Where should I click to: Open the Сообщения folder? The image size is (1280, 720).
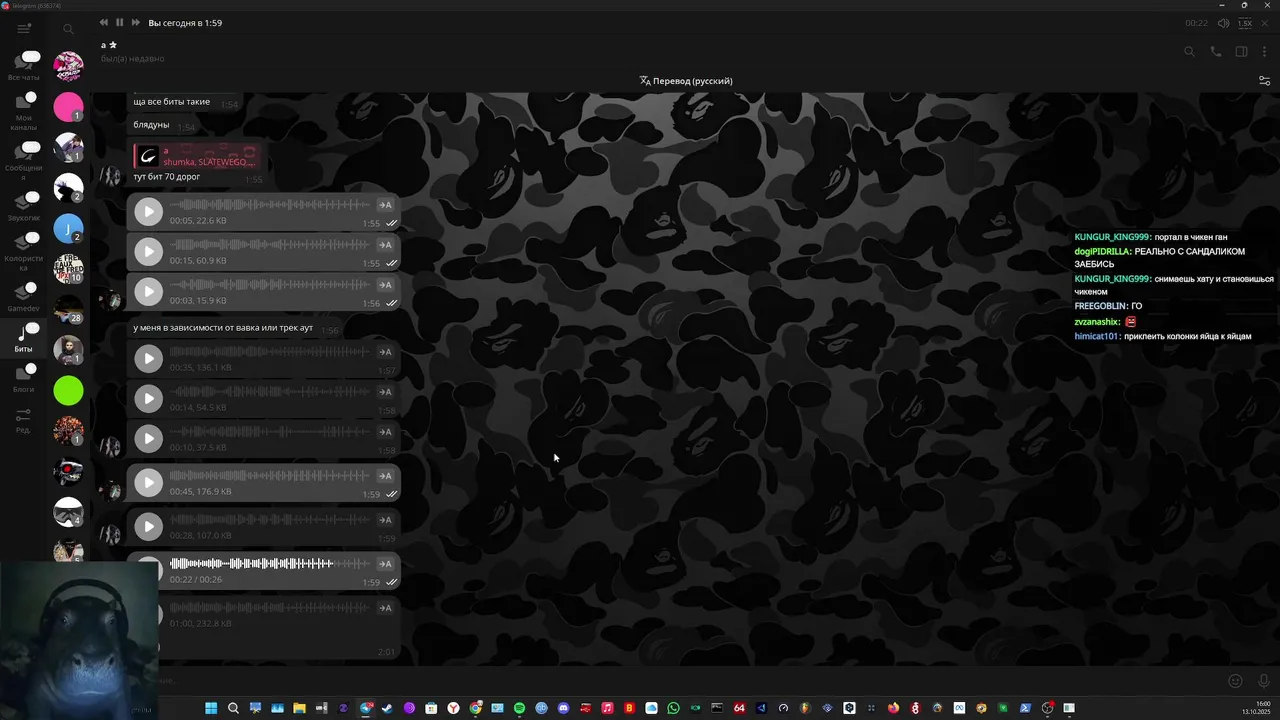coord(24,161)
